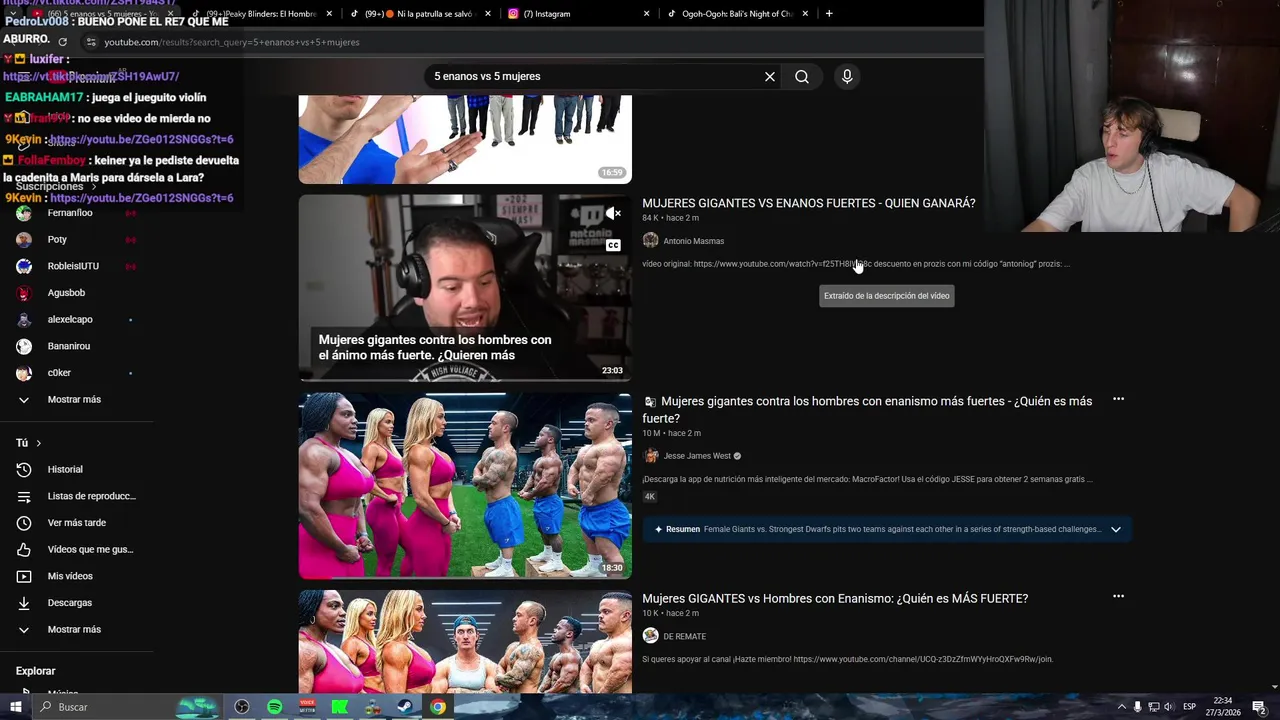Screen dimensions: 1280x720
Task: Play the Antonio Masmas 23:03 thumbnail
Action: pos(465,288)
